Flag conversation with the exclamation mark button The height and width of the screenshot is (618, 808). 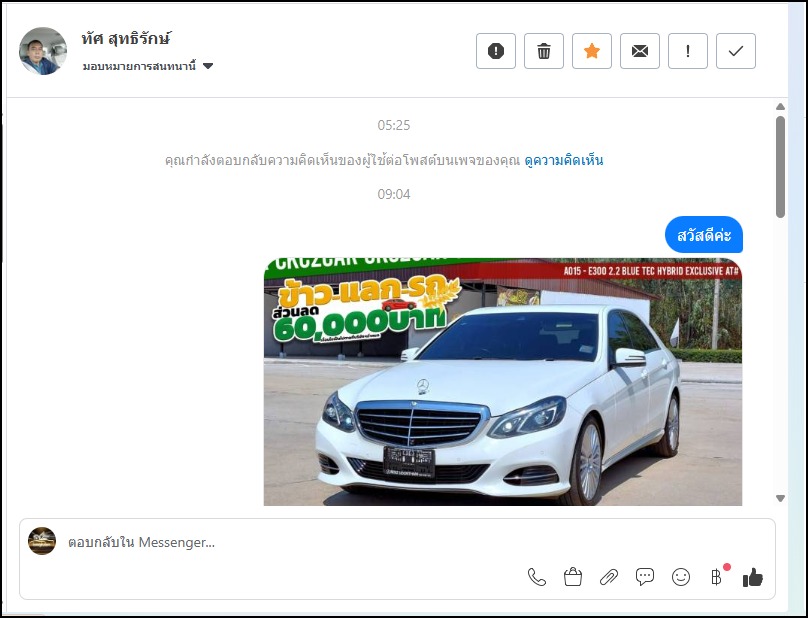(687, 51)
